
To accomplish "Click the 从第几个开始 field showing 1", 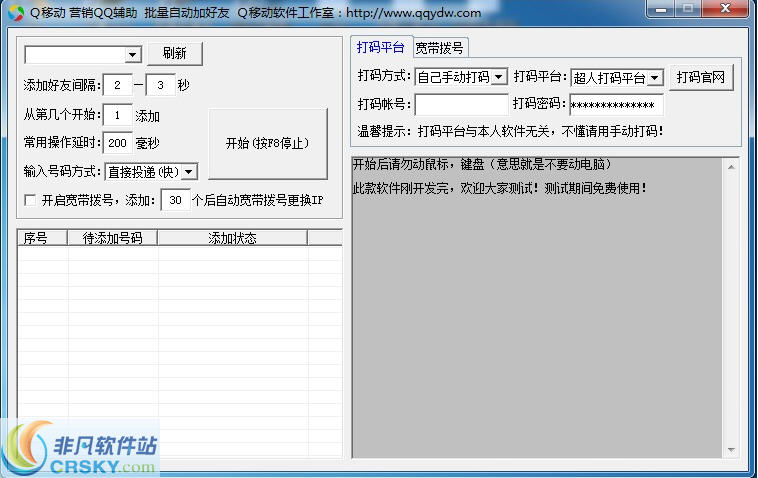I will [117, 116].
